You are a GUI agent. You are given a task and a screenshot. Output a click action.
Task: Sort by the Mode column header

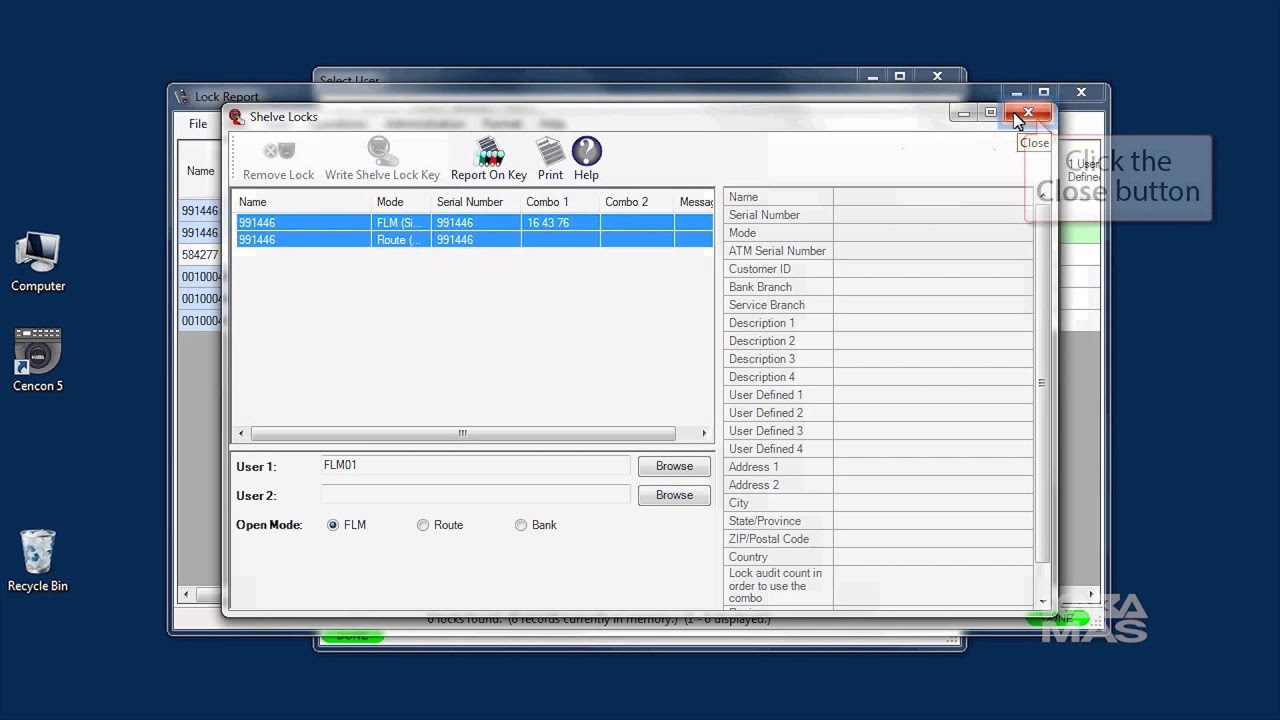401,202
